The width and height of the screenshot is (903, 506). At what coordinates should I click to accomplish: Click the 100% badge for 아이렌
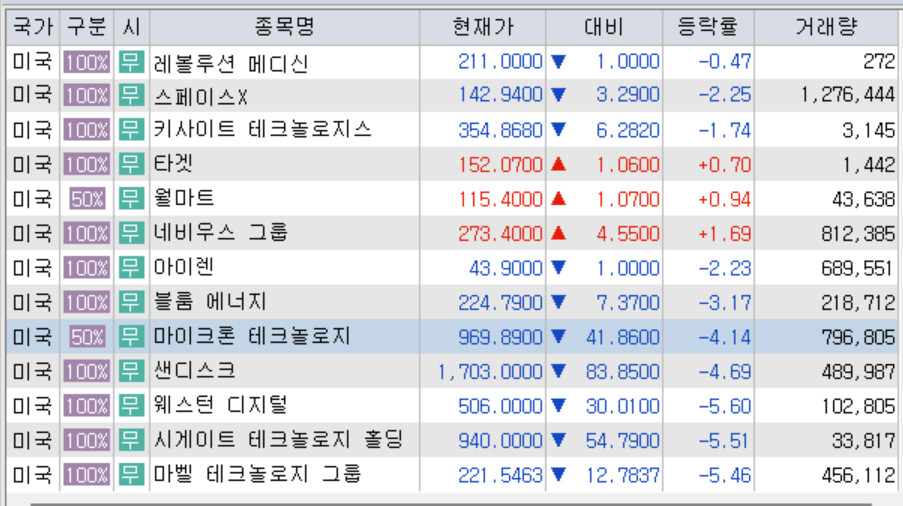tap(86, 268)
